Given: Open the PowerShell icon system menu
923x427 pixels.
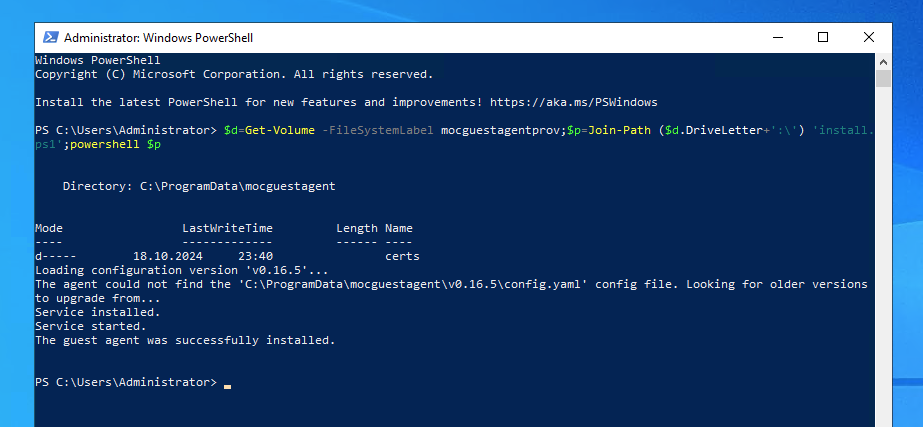Looking at the screenshot, I should pos(50,38).
